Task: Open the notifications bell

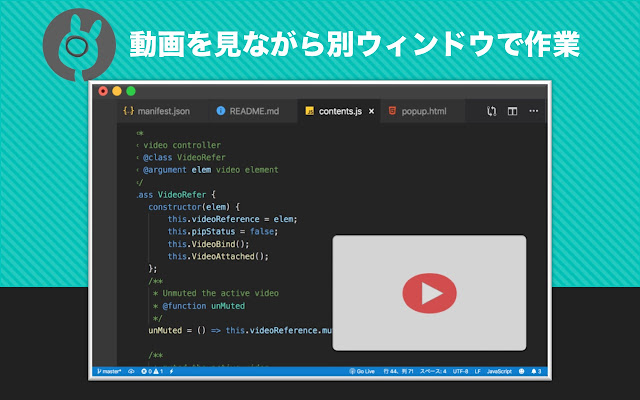Action: pyautogui.click(x=536, y=371)
